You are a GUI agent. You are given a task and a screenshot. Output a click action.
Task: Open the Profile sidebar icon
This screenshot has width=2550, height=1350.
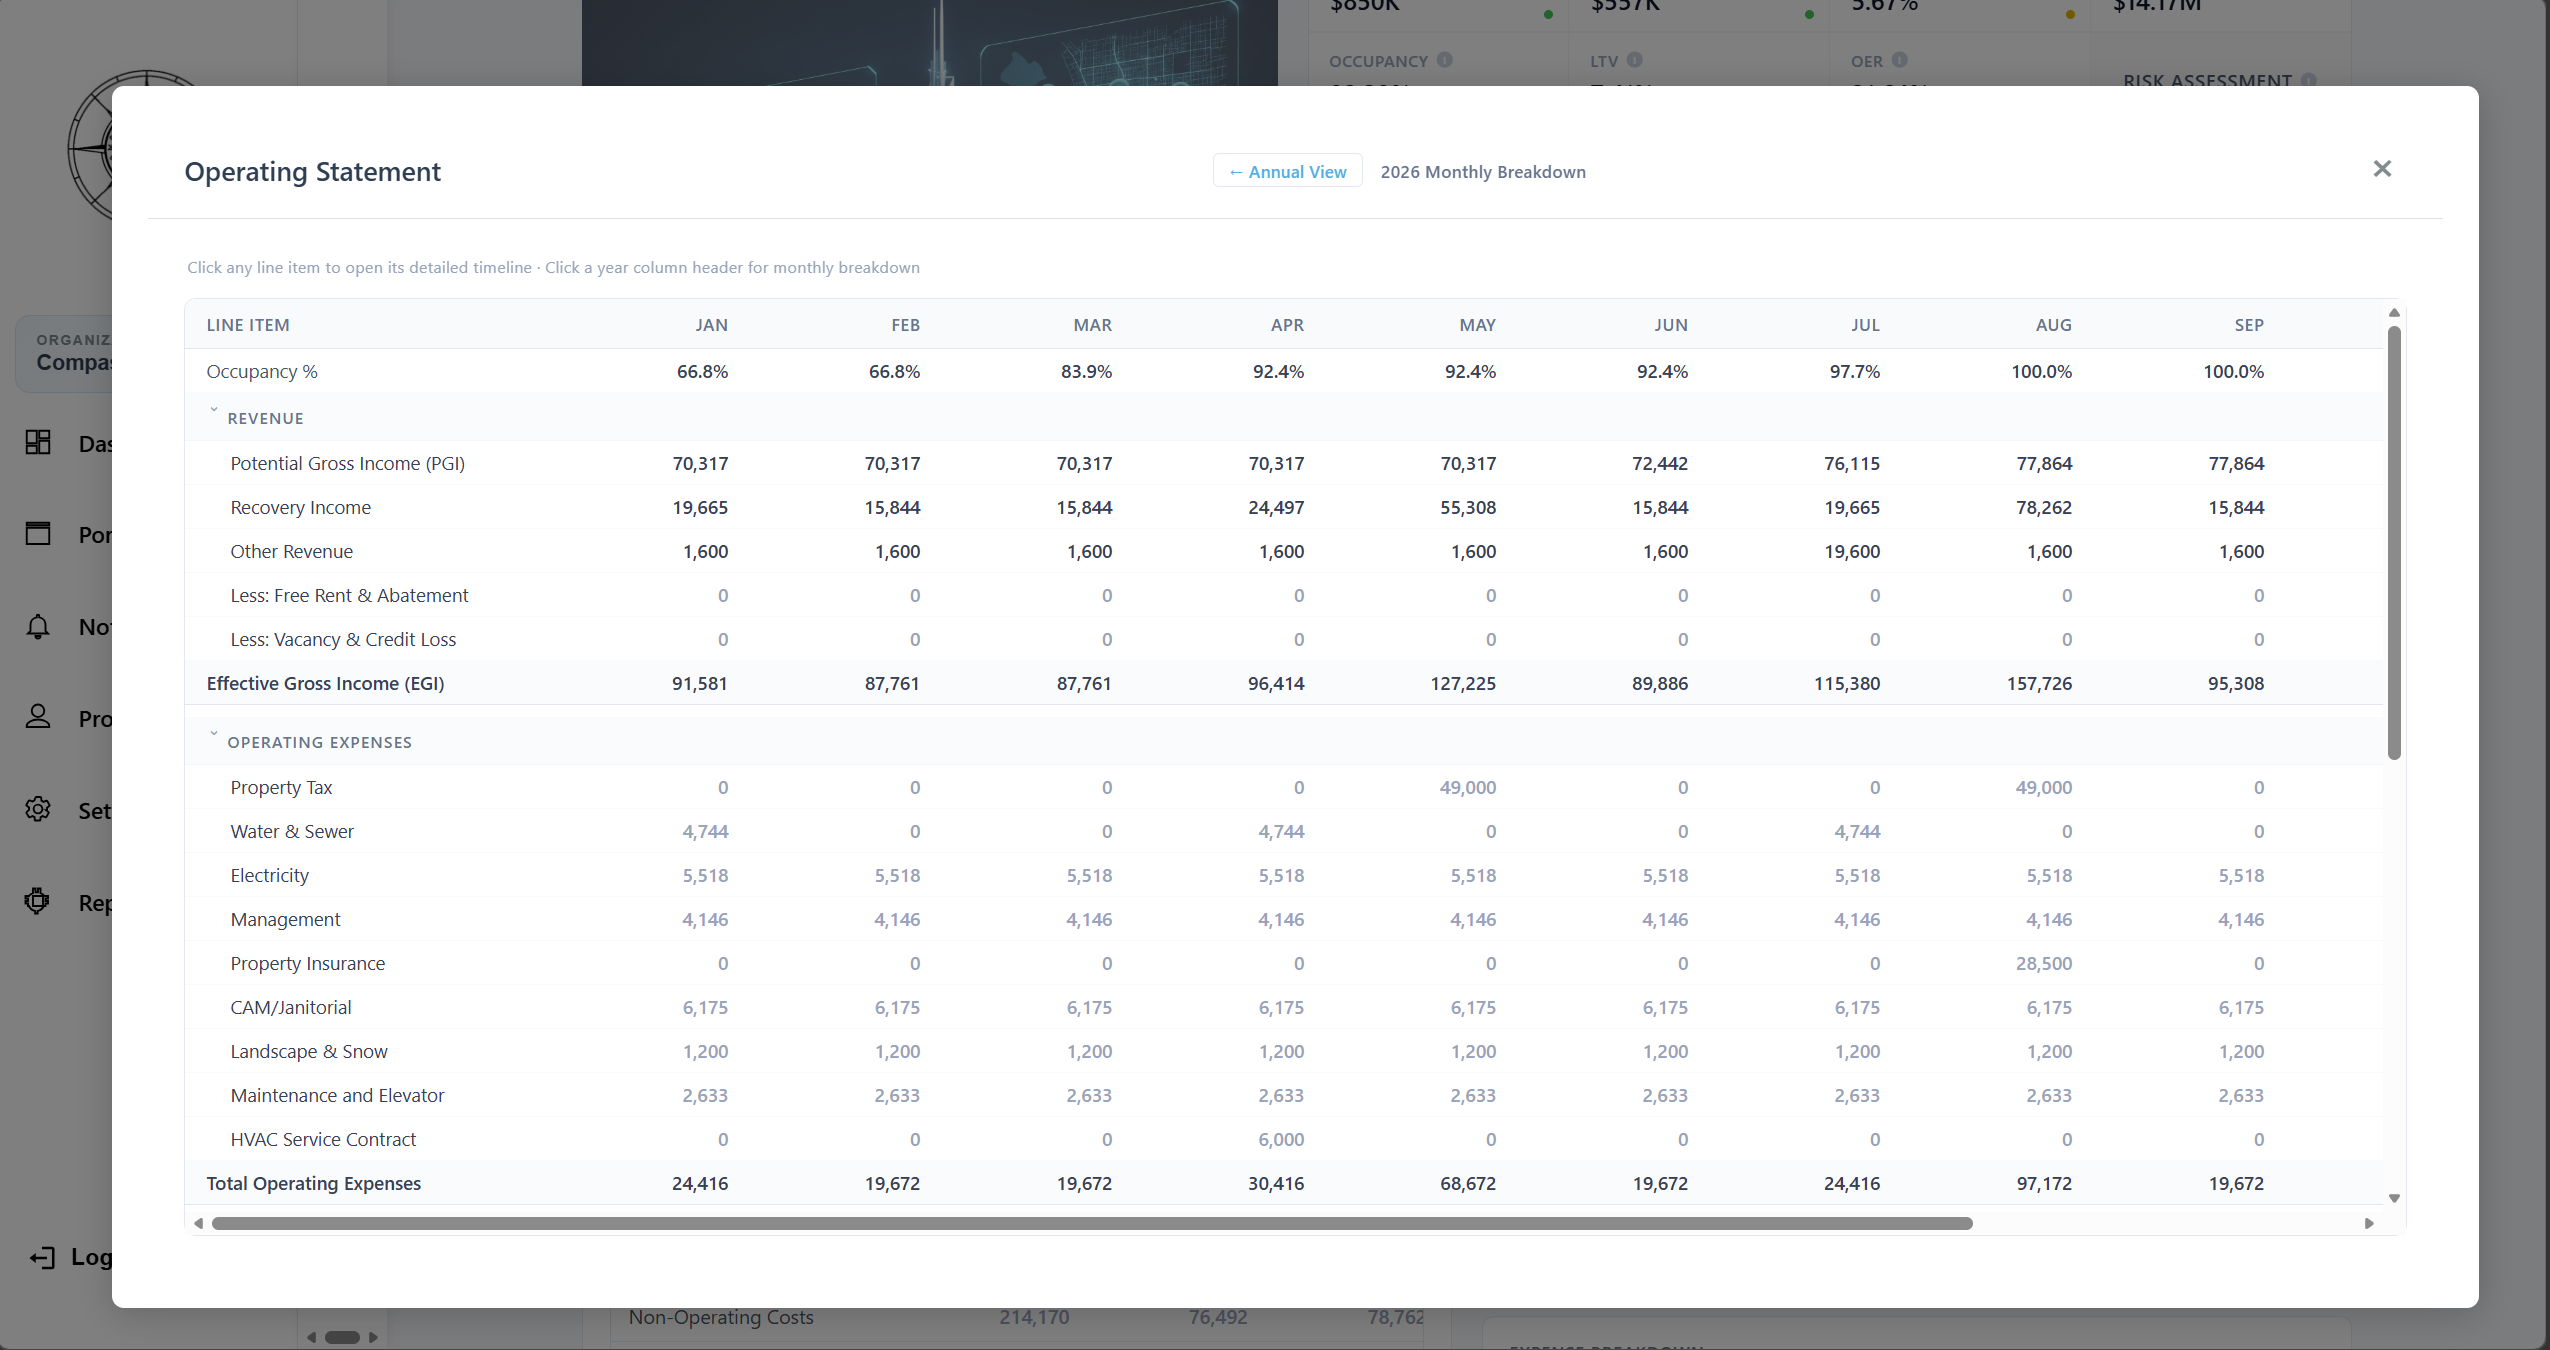pos(38,717)
